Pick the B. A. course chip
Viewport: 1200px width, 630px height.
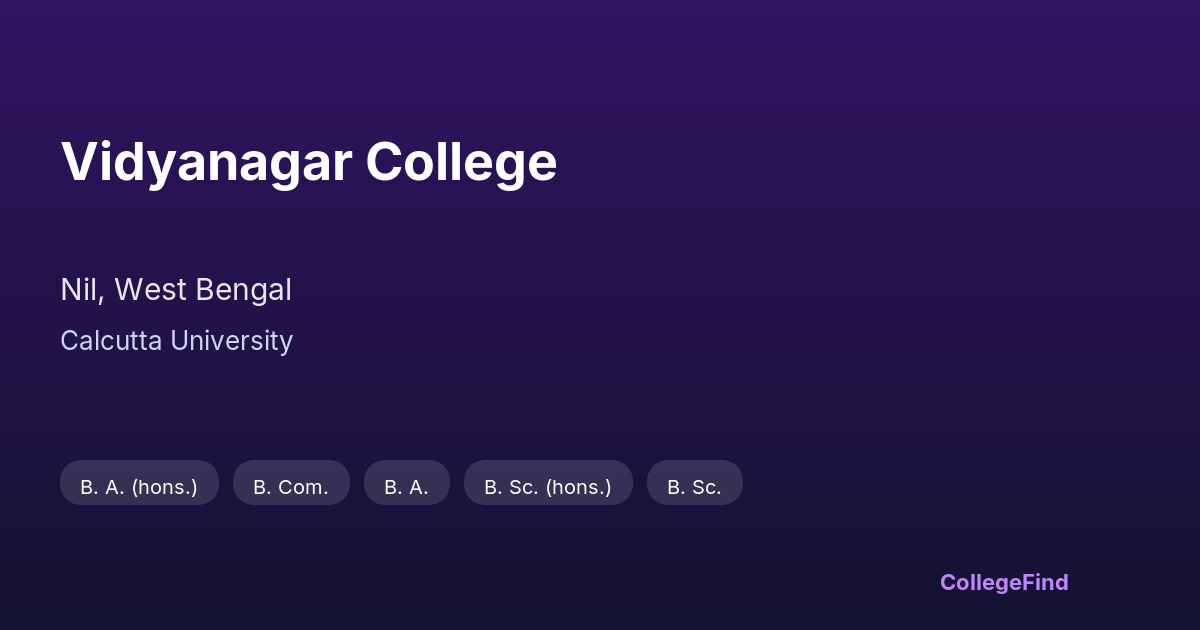click(406, 487)
